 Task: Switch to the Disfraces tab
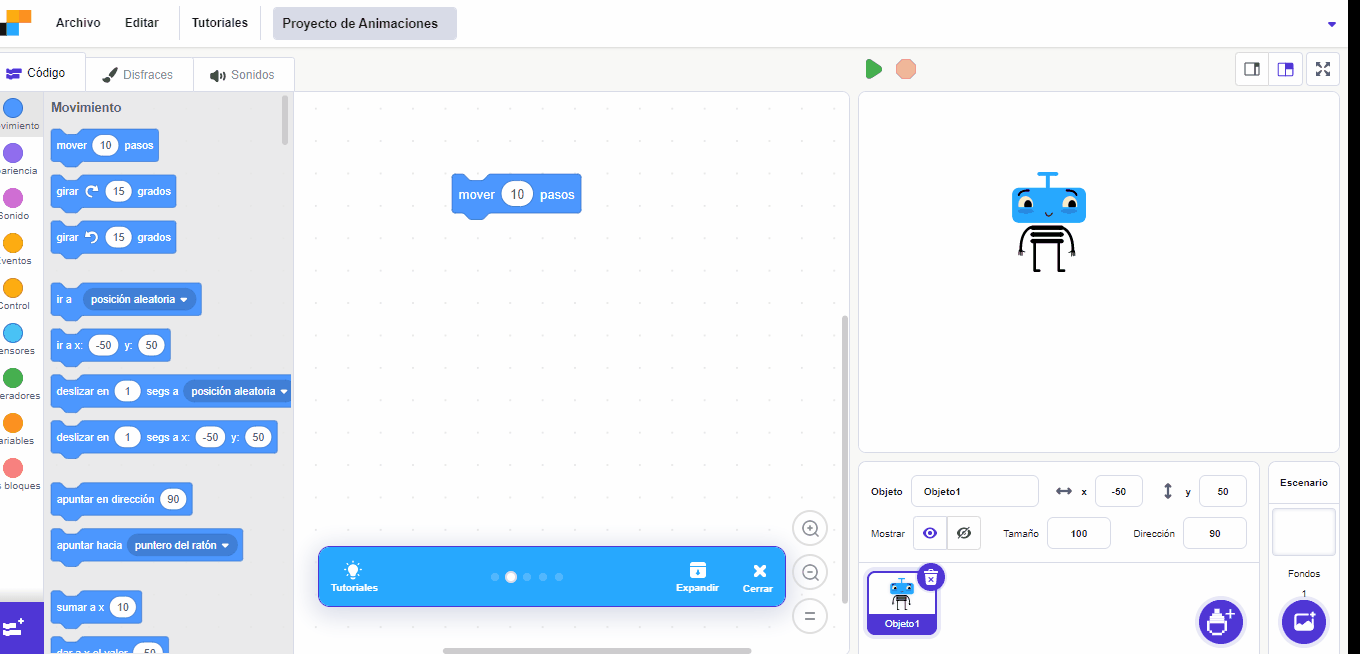(138, 75)
